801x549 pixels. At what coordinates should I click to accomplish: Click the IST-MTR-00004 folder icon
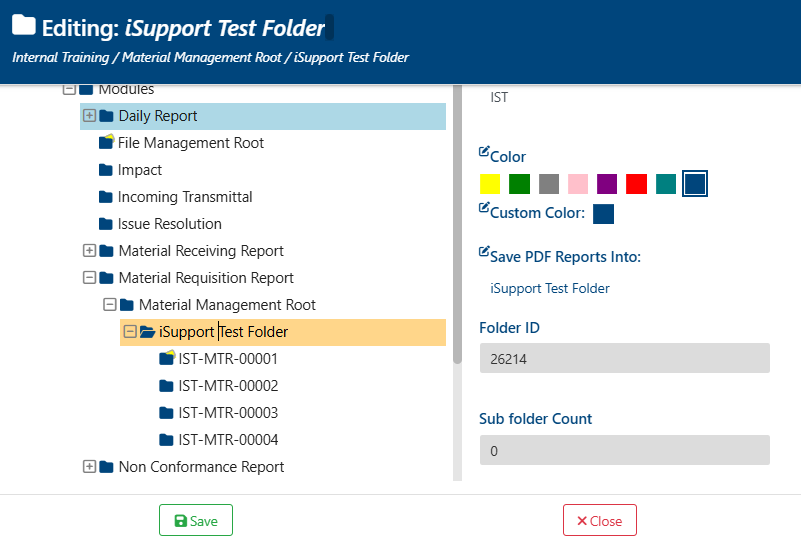click(166, 440)
